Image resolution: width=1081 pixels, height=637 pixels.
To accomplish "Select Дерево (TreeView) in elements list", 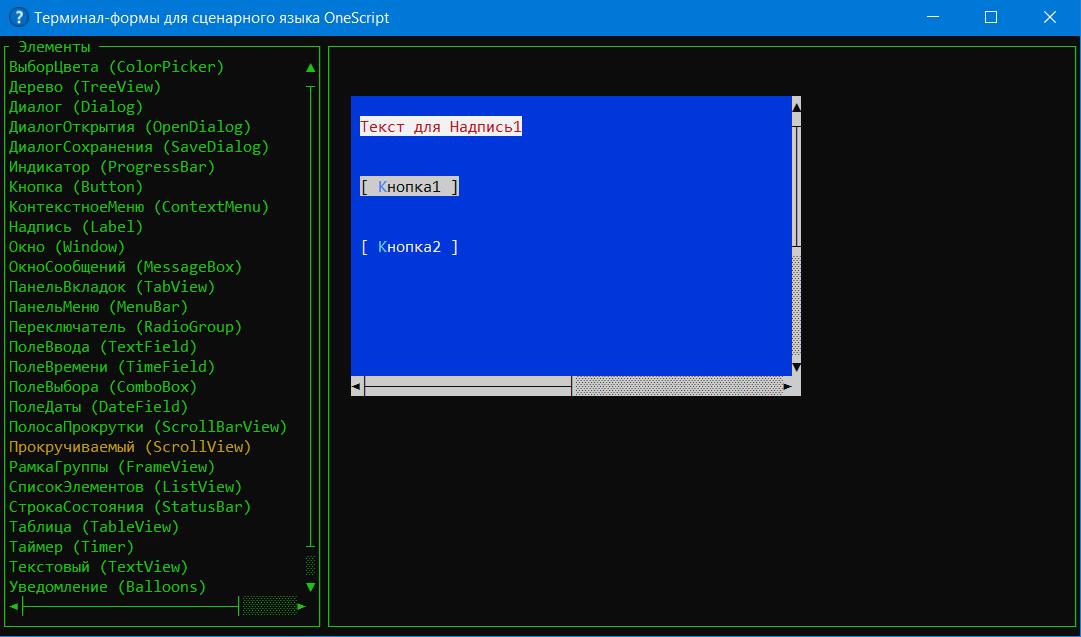I will (85, 87).
